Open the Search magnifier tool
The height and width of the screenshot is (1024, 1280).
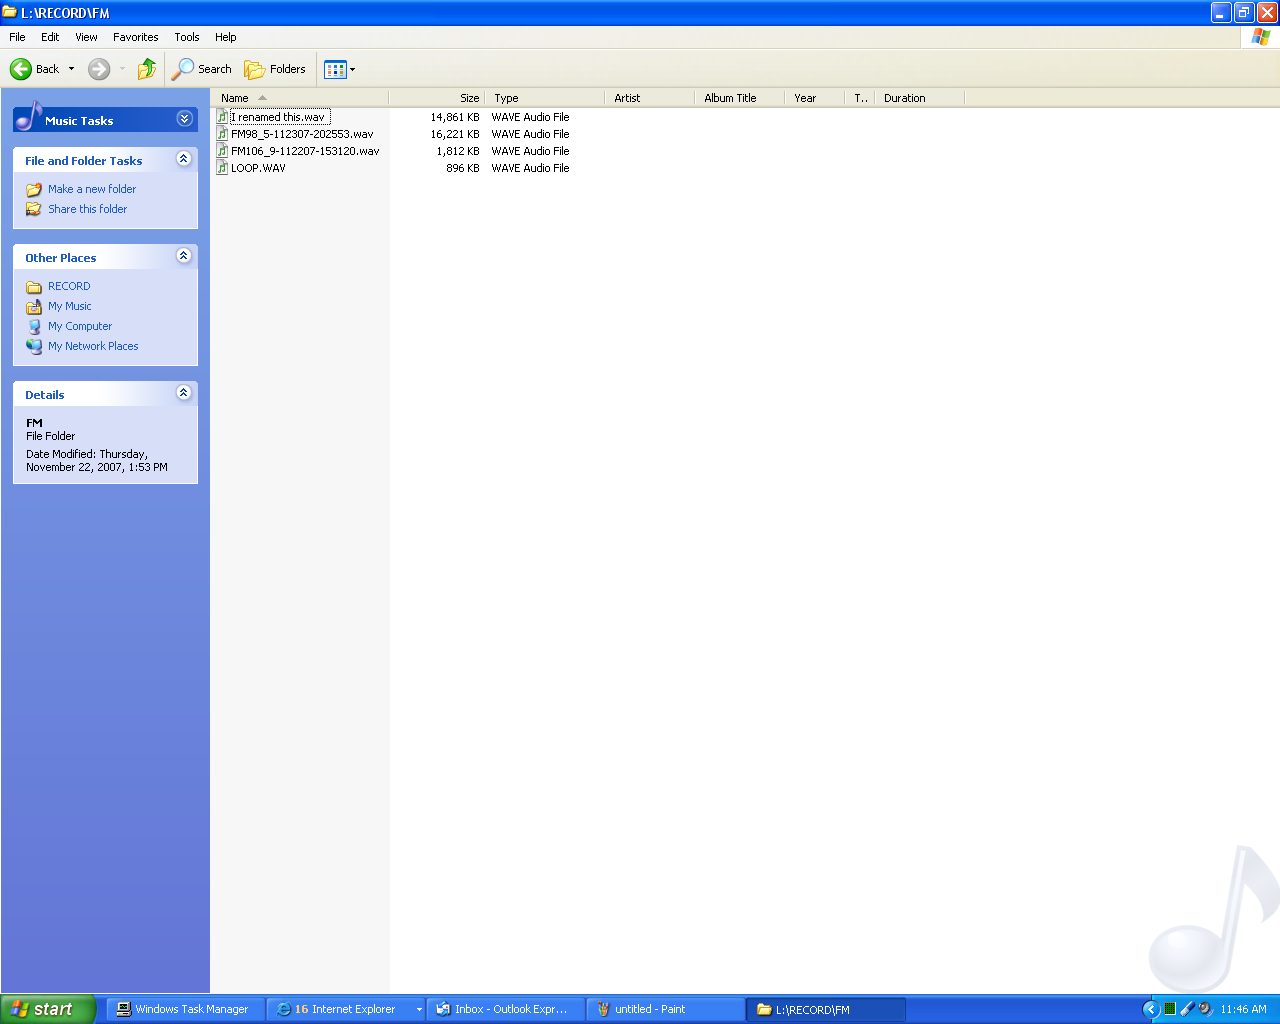click(x=183, y=69)
